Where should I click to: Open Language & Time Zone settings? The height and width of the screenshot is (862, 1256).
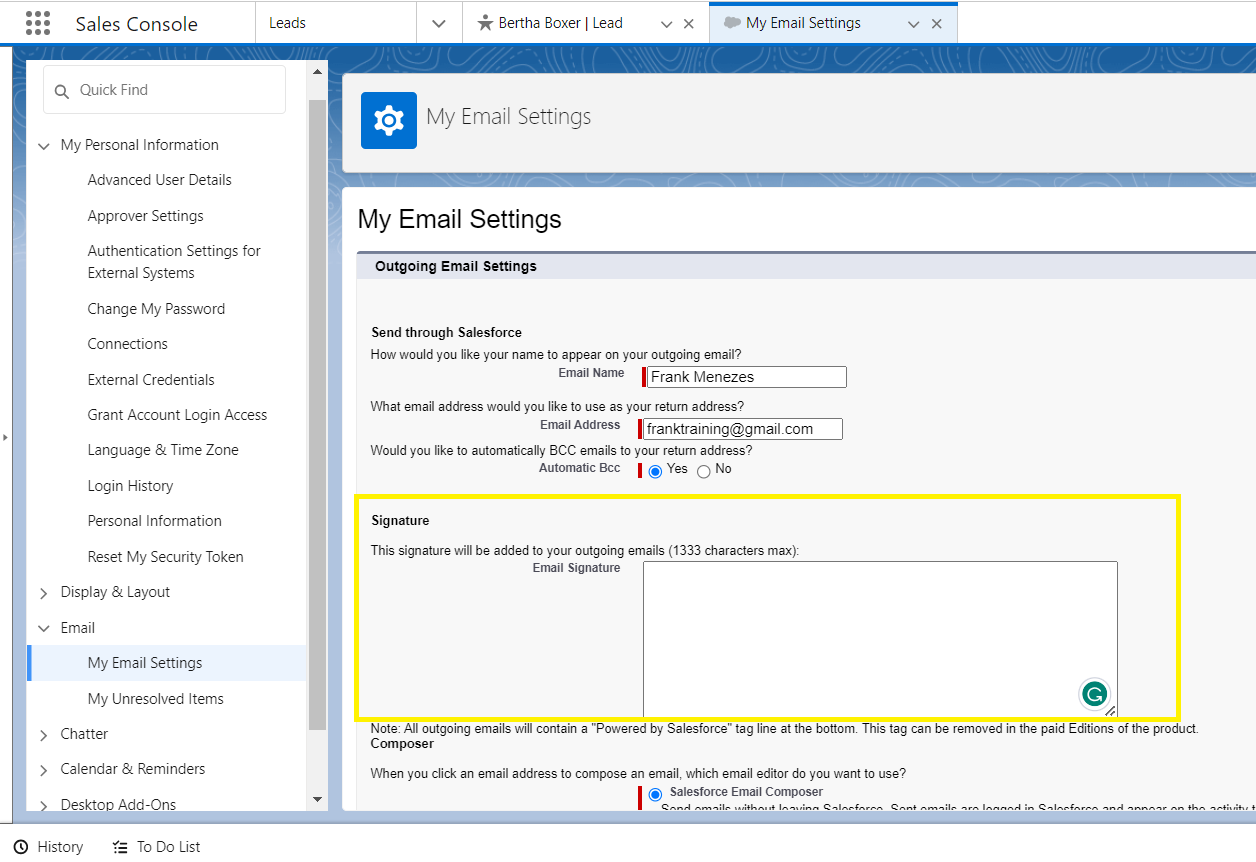tap(163, 450)
